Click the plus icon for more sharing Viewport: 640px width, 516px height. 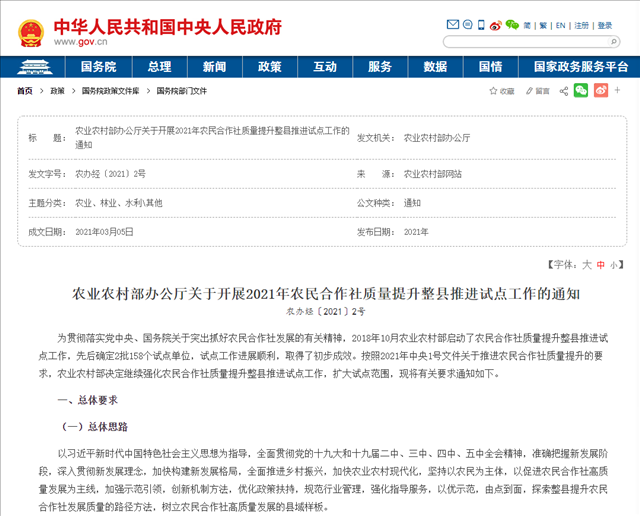point(617,90)
